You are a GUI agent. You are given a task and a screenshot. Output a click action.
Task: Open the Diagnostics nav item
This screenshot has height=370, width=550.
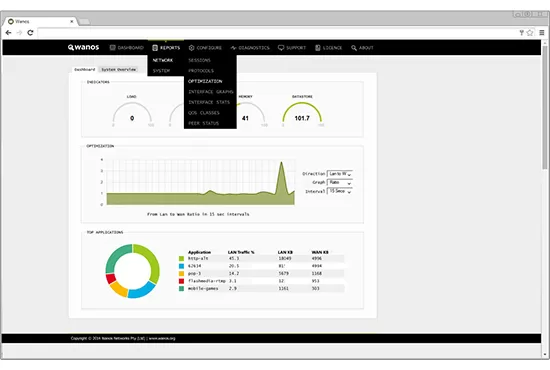[250, 48]
